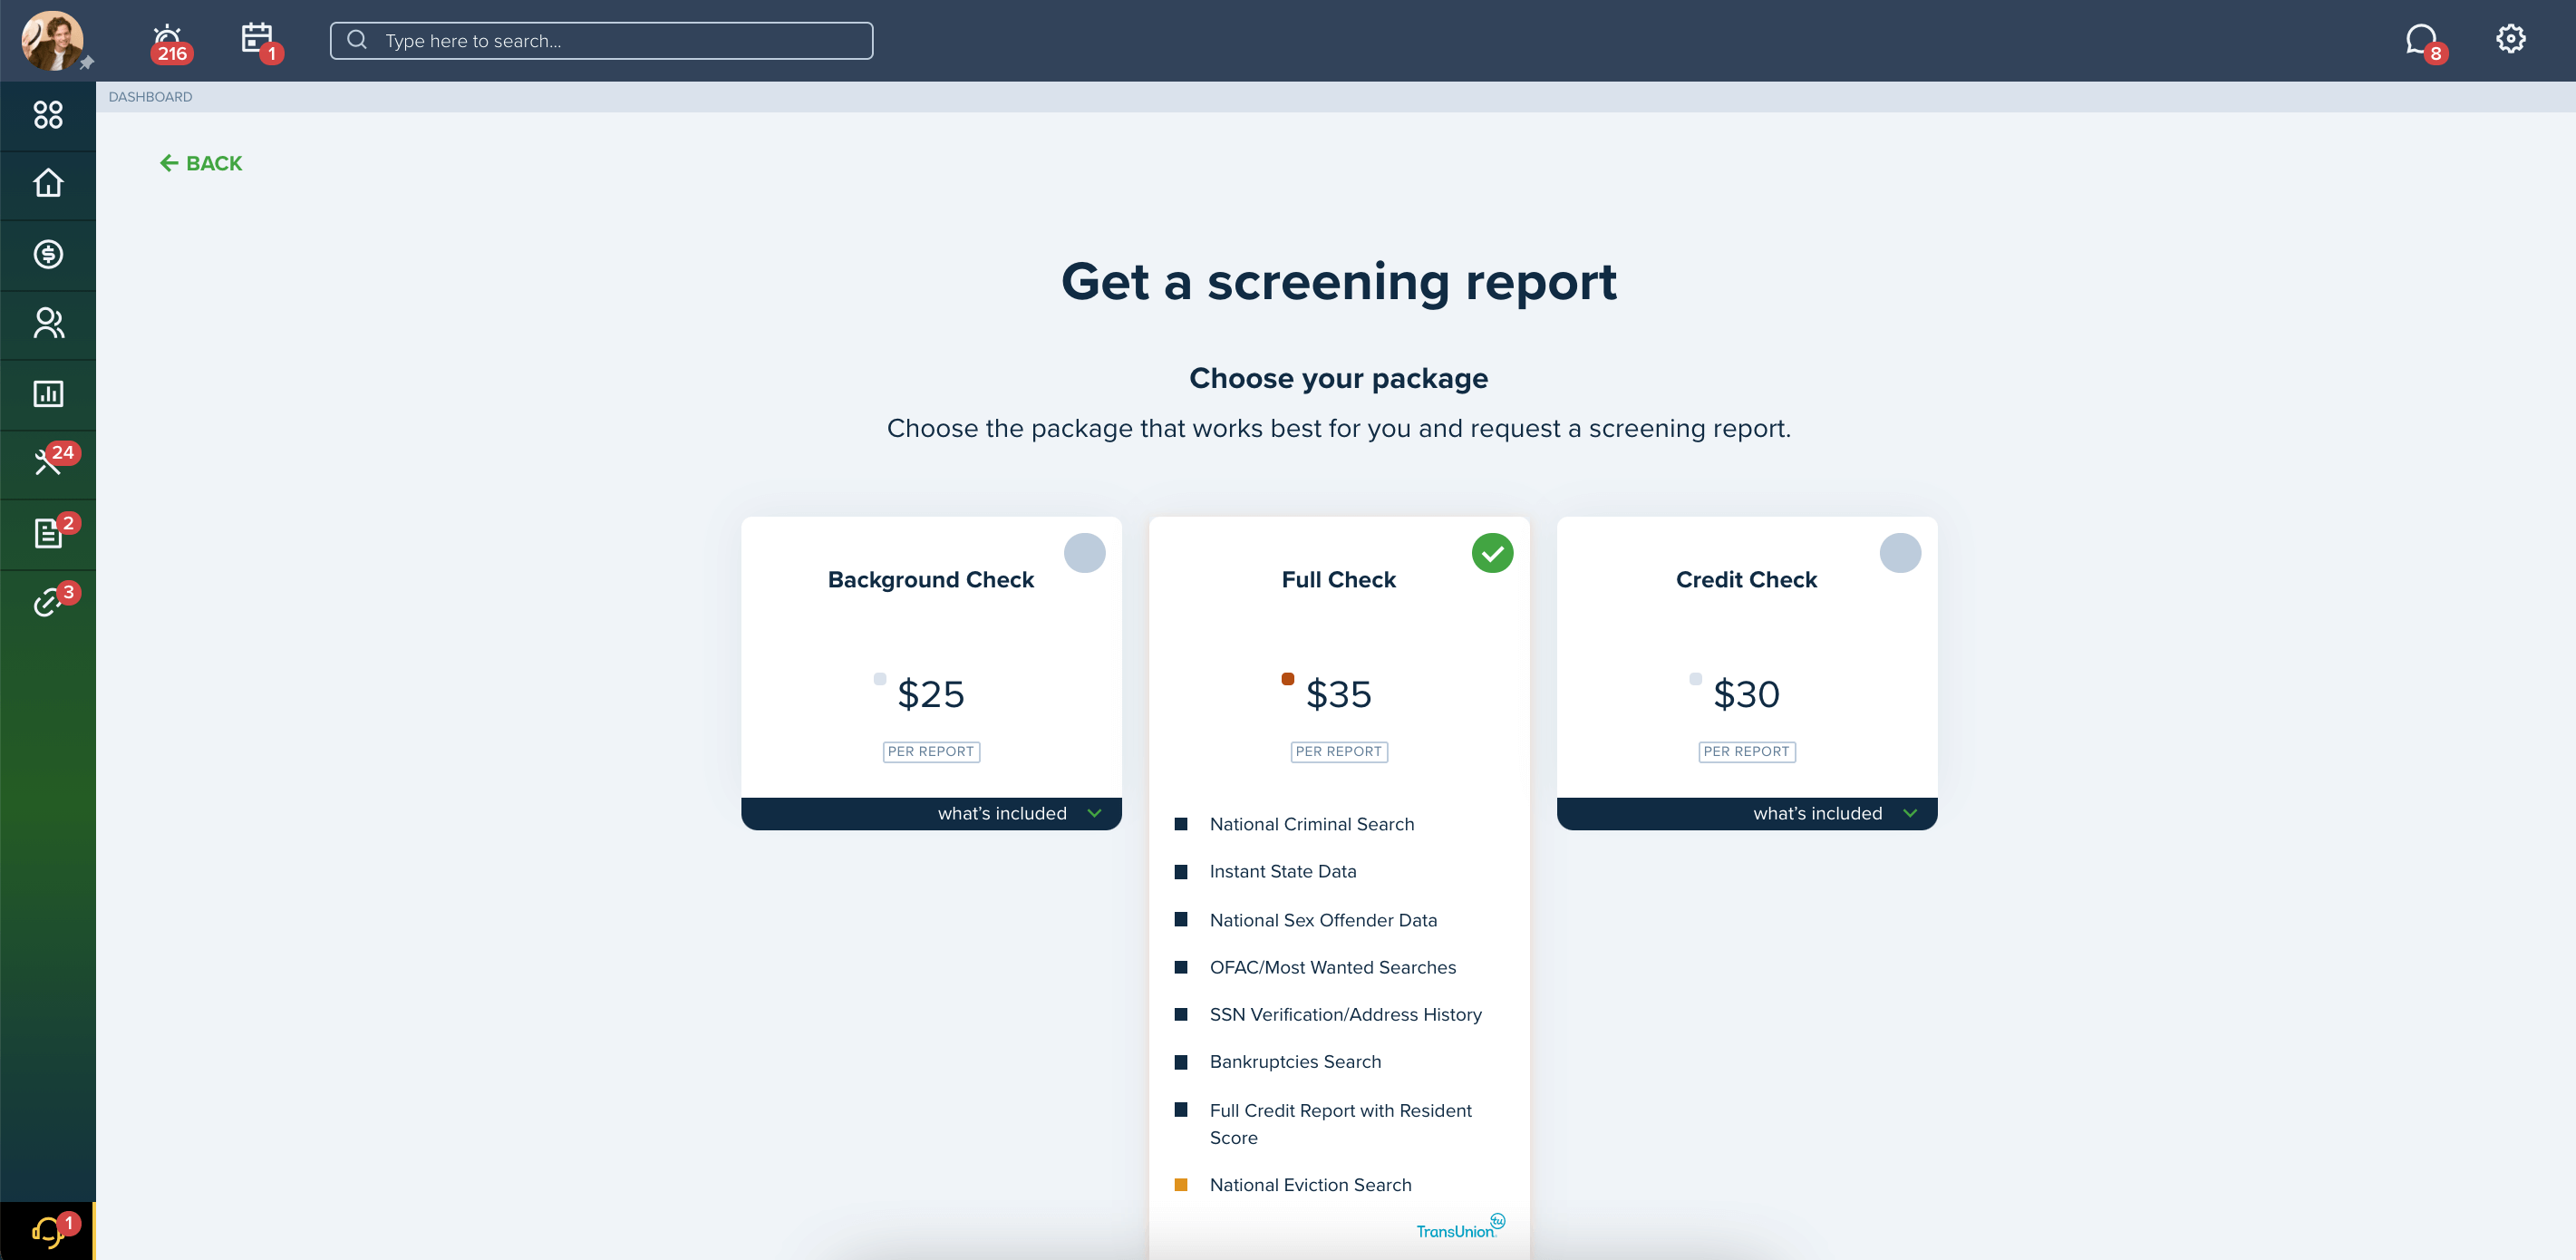Click PER REPORT label under $35
Viewport: 2576px width, 1260px height.
(1339, 752)
